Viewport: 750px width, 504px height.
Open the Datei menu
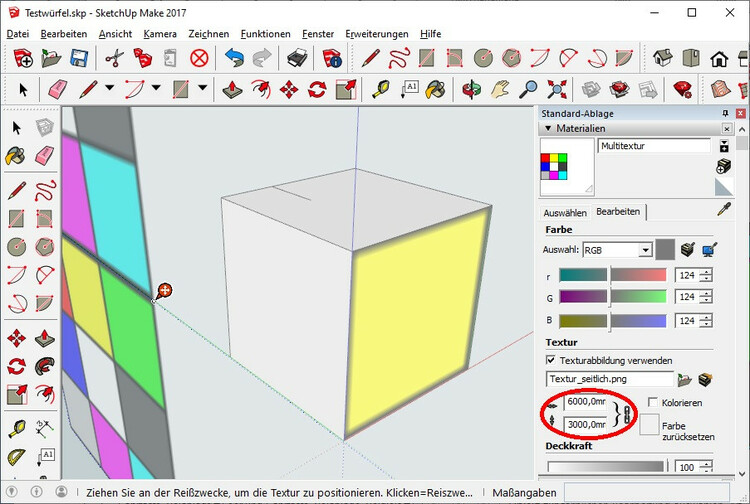(18, 34)
